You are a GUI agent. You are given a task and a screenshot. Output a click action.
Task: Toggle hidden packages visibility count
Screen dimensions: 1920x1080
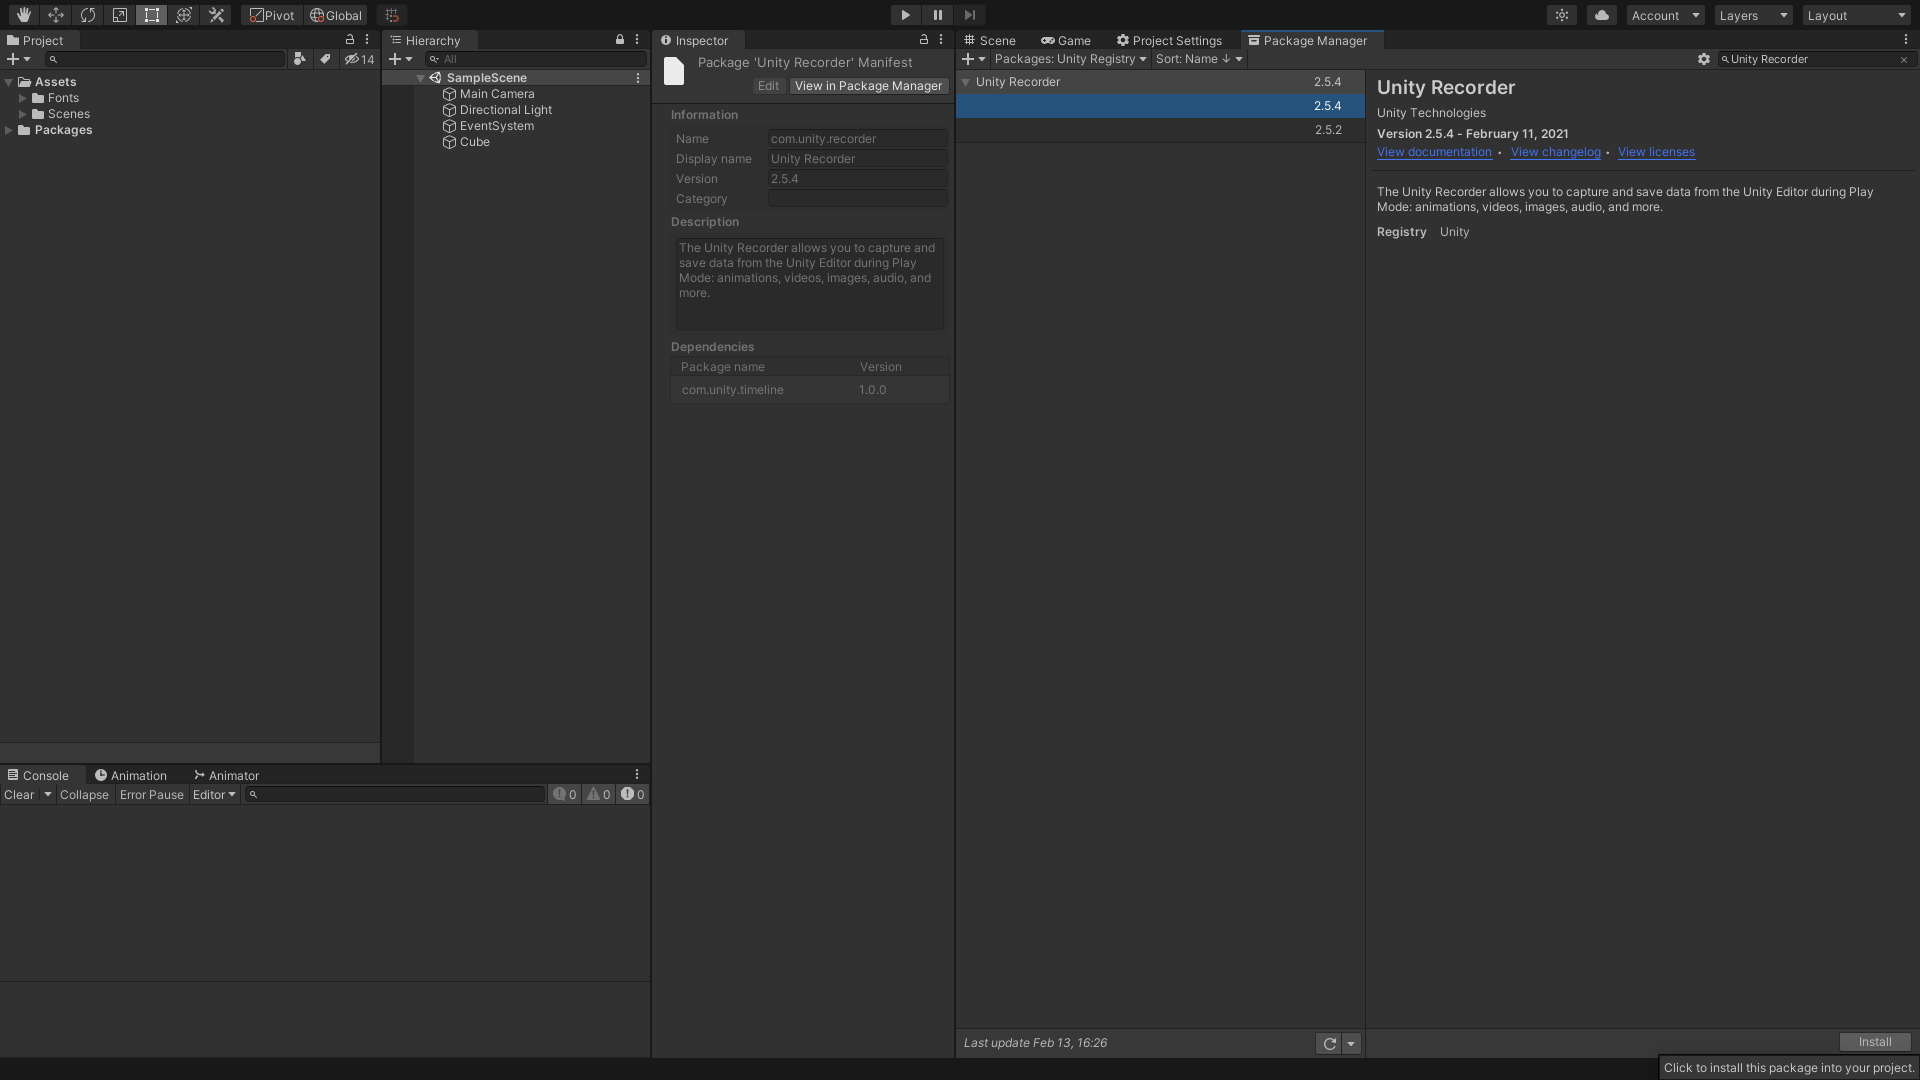[x=359, y=59]
